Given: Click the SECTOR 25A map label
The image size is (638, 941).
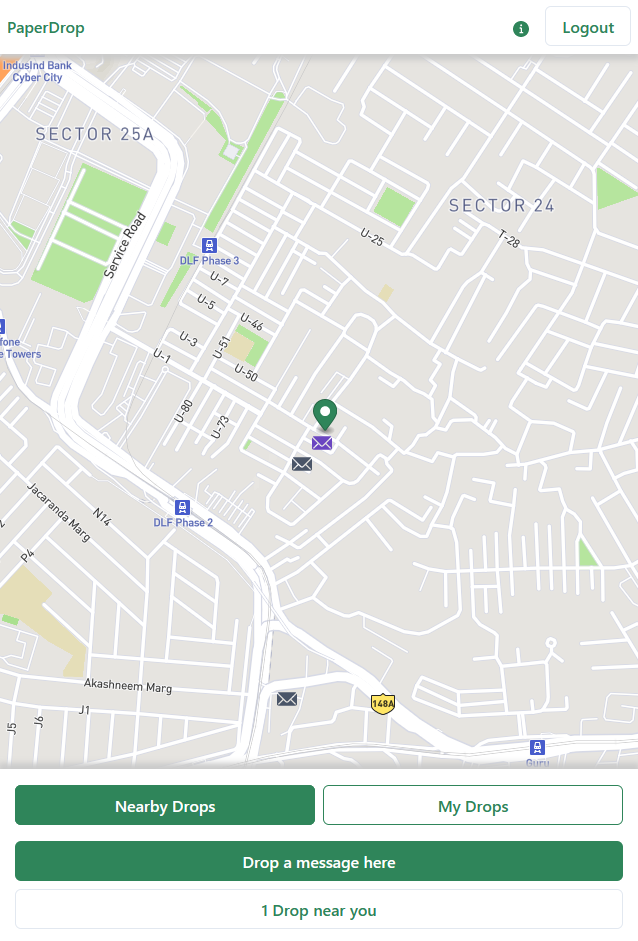Looking at the screenshot, I should [x=95, y=134].
